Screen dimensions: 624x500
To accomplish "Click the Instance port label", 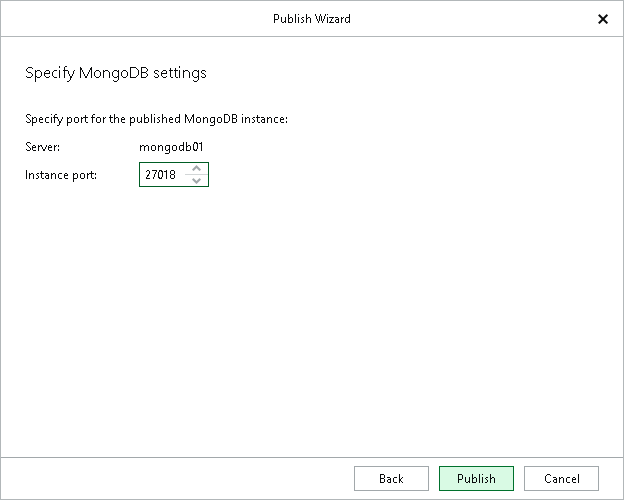I will click(x=60, y=176).
